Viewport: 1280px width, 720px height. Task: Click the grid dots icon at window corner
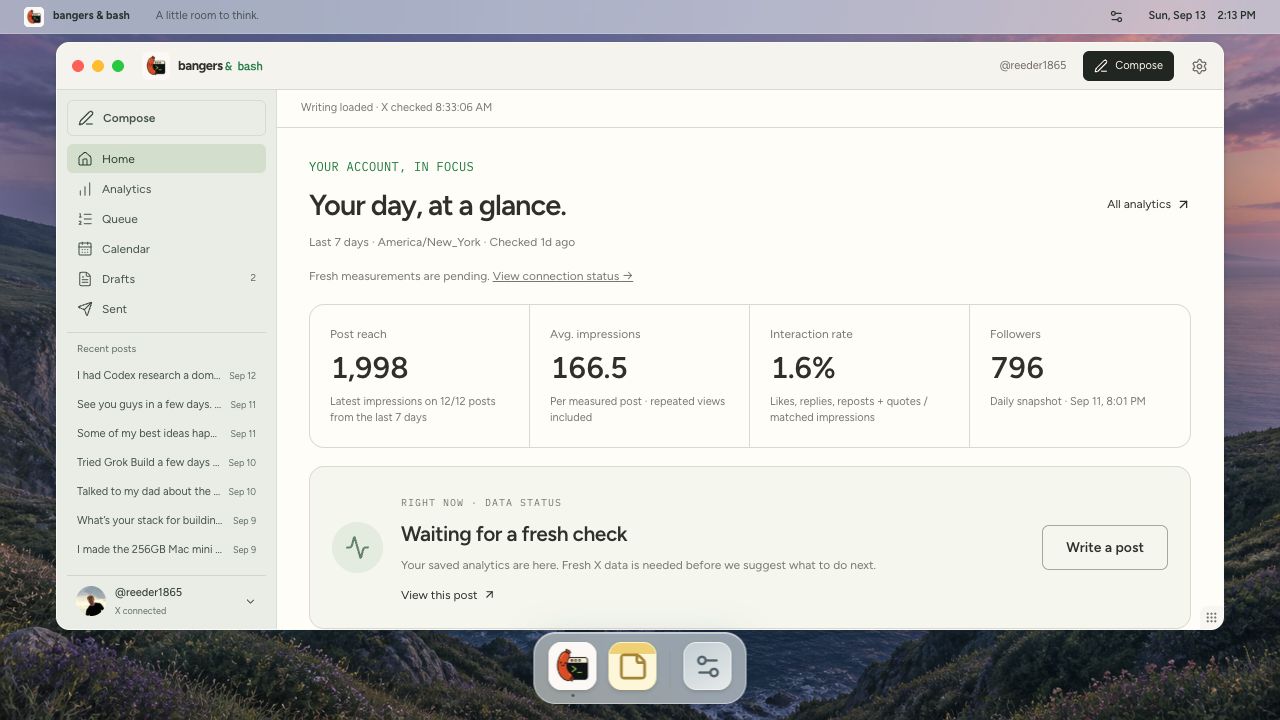[1211, 617]
